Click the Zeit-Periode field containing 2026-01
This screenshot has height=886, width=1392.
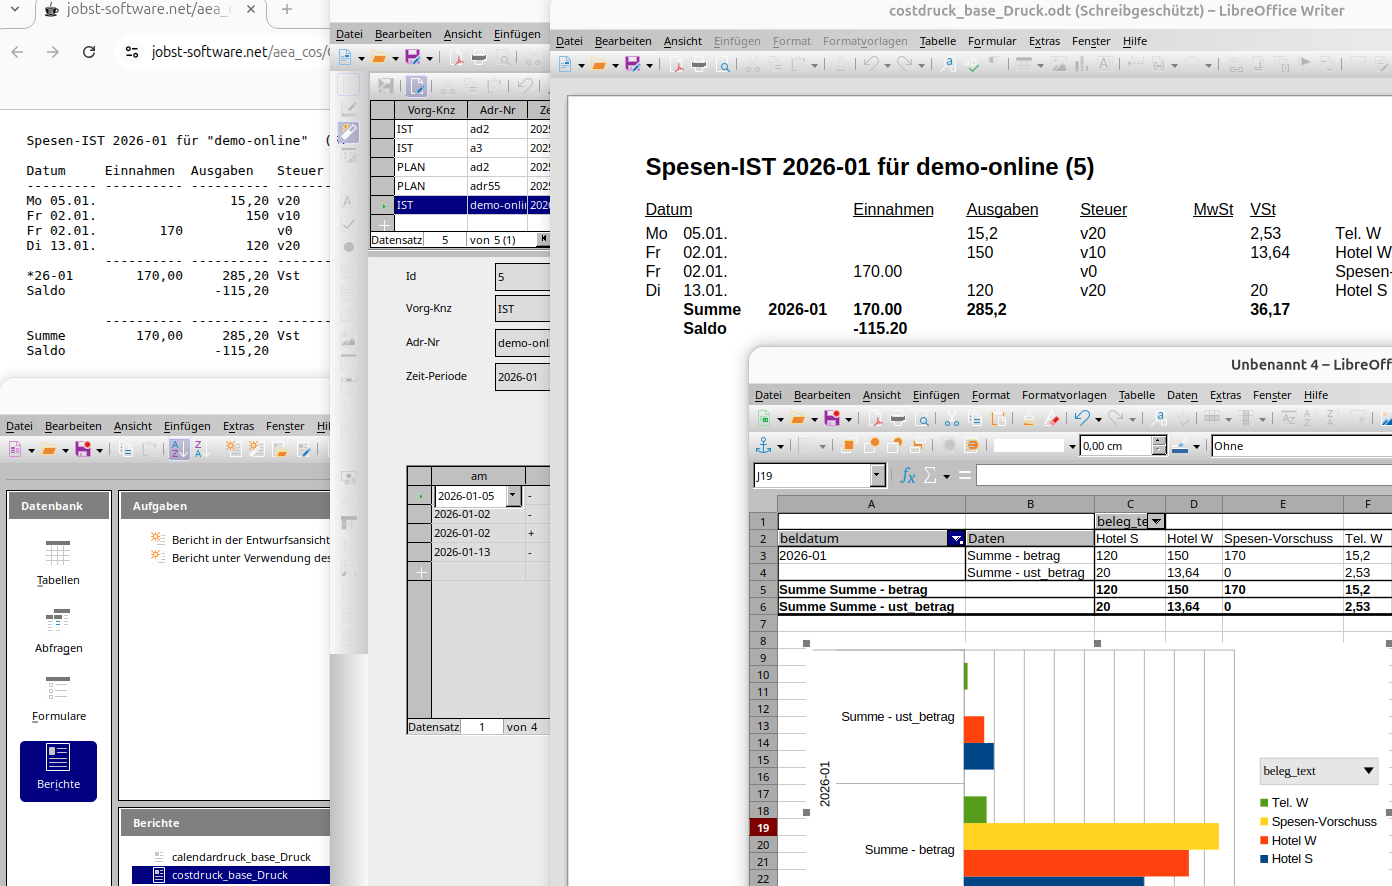pyautogui.click(x=522, y=377)
